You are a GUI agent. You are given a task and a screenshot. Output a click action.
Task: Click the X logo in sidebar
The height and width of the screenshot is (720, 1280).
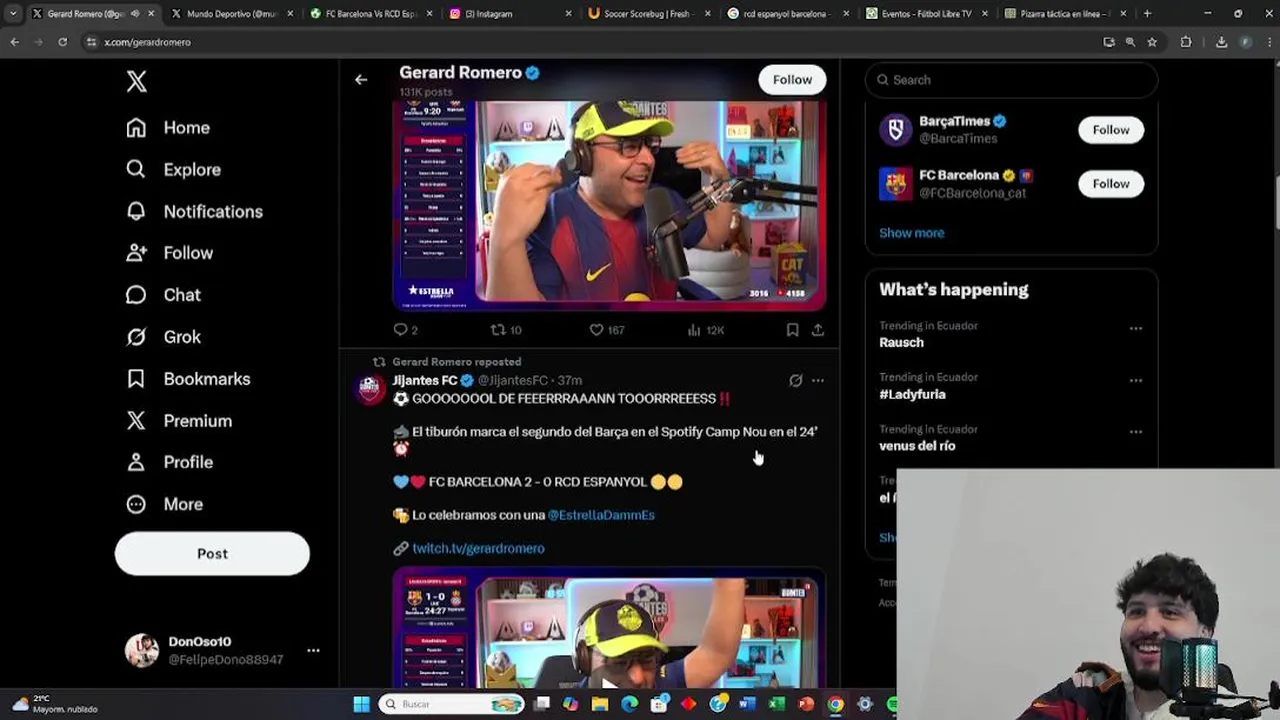137,82
